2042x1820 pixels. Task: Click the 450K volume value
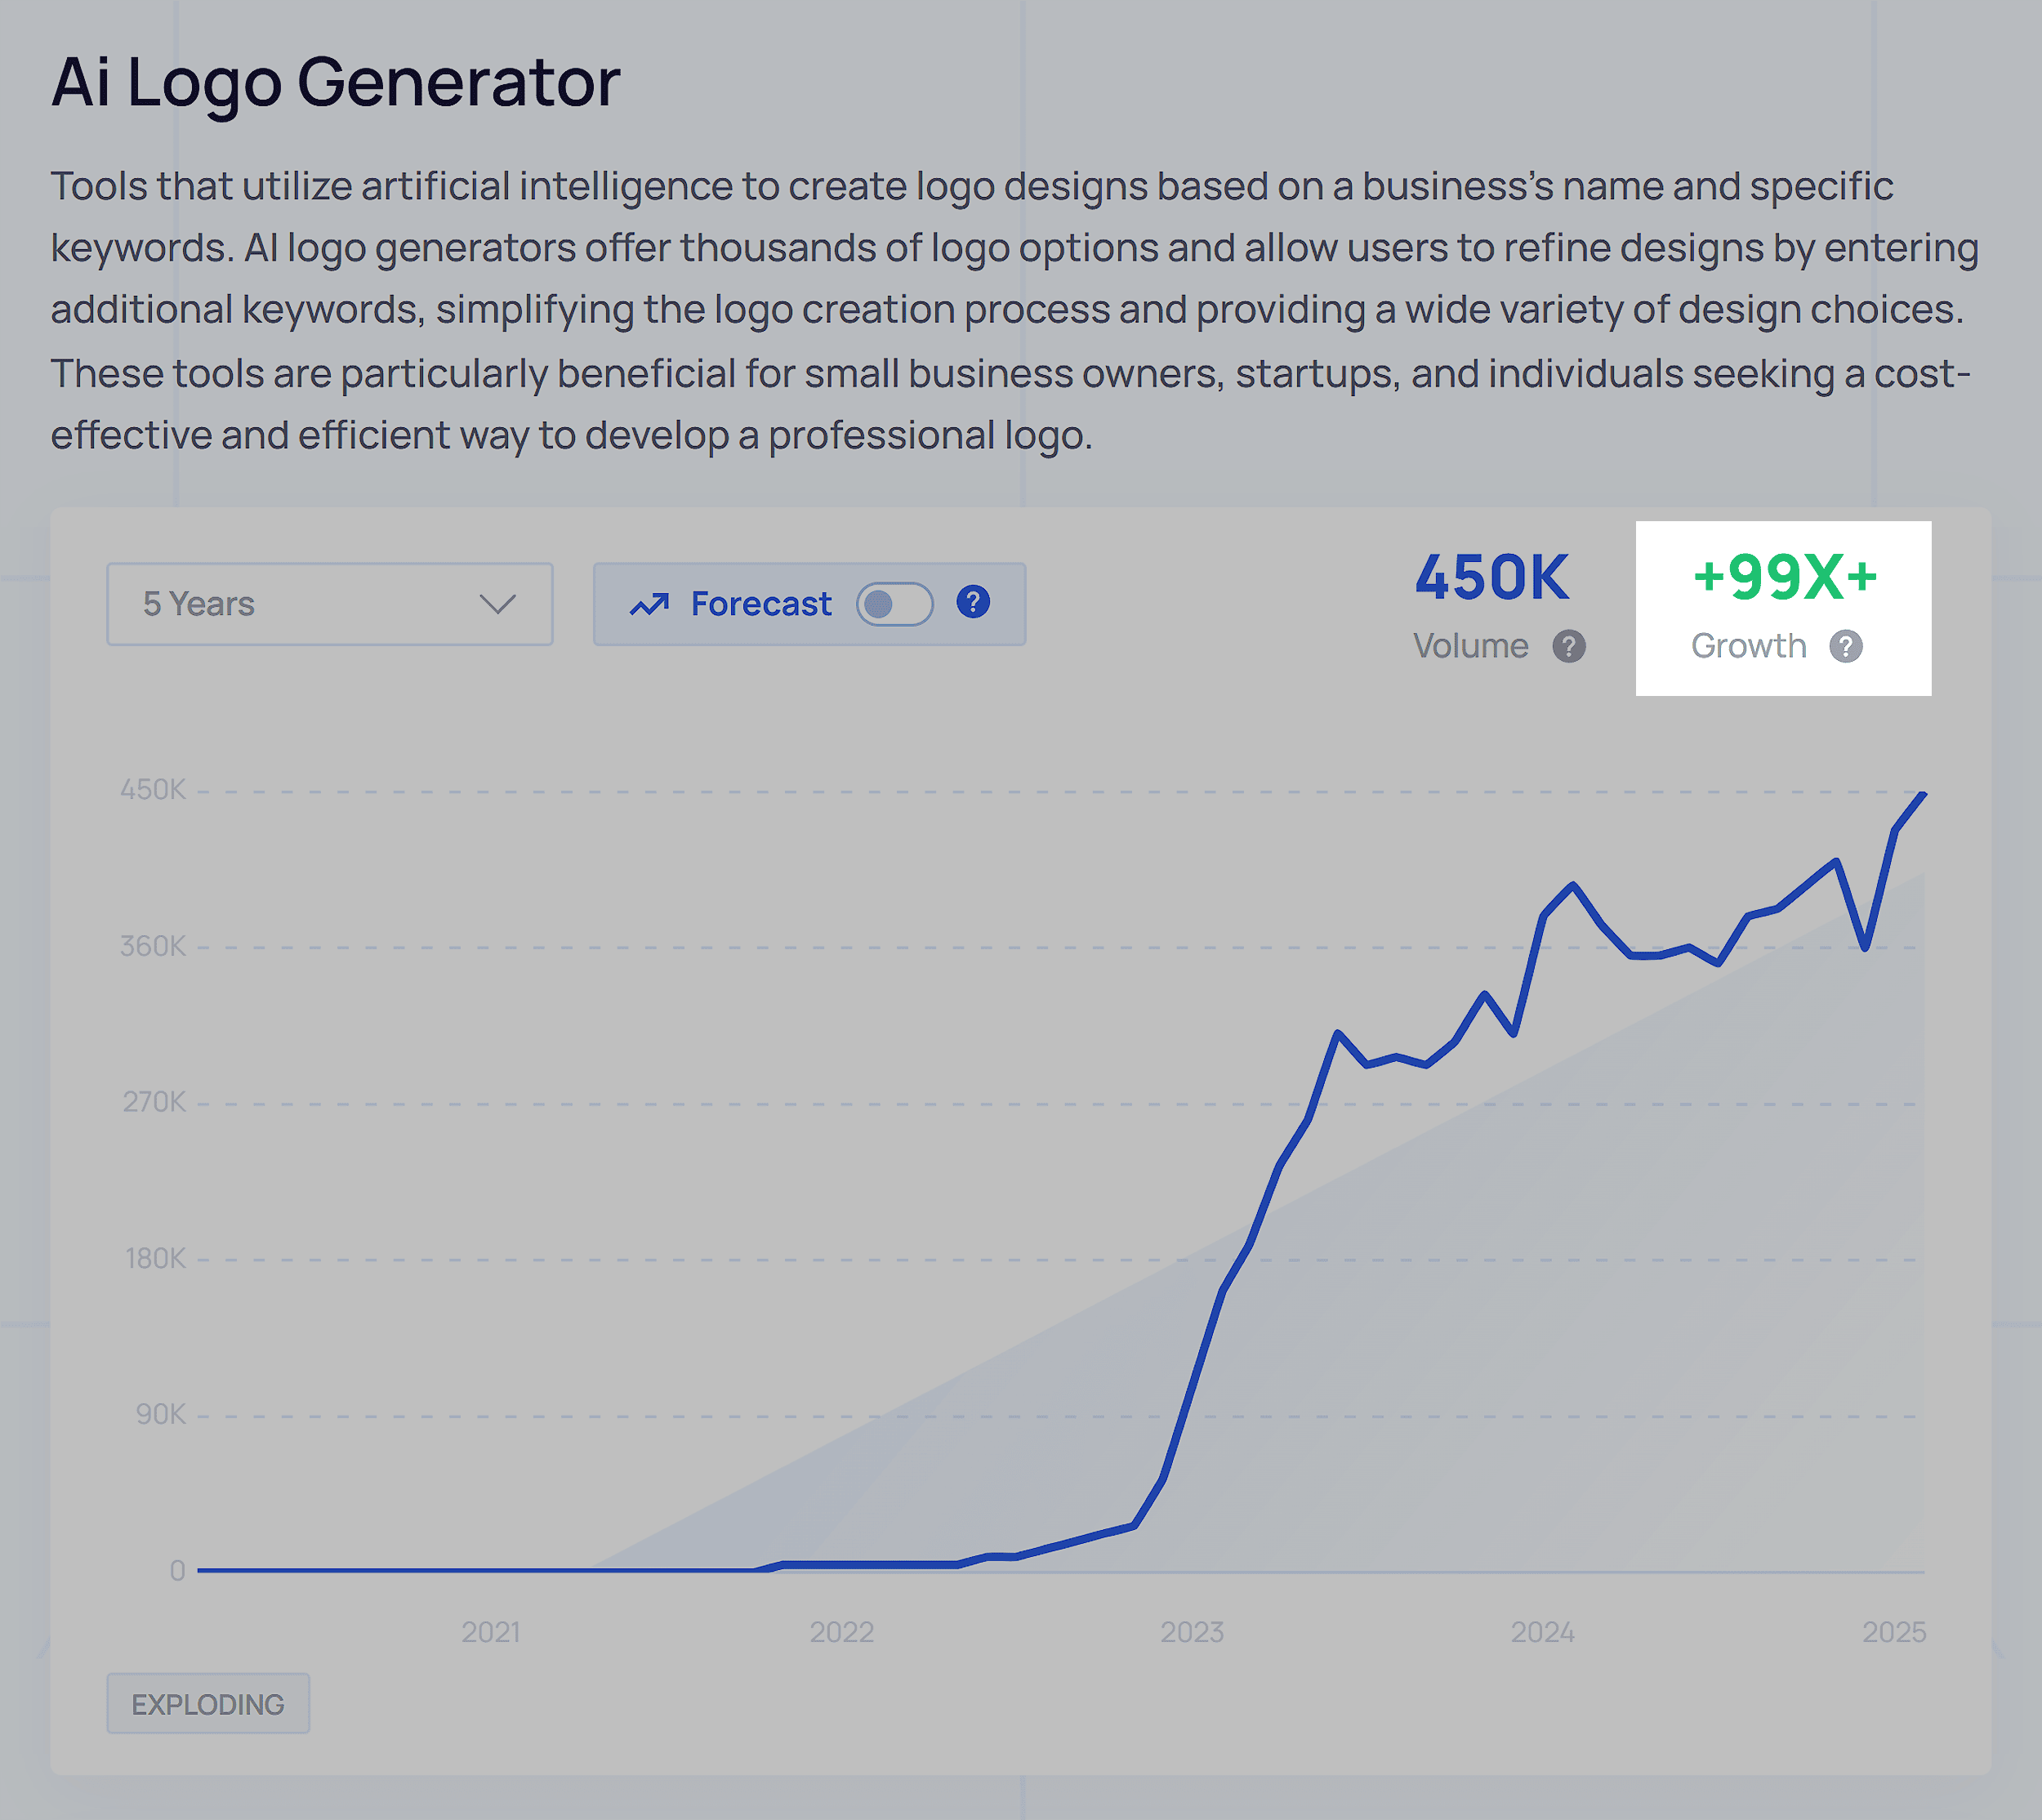(1491, 578)
